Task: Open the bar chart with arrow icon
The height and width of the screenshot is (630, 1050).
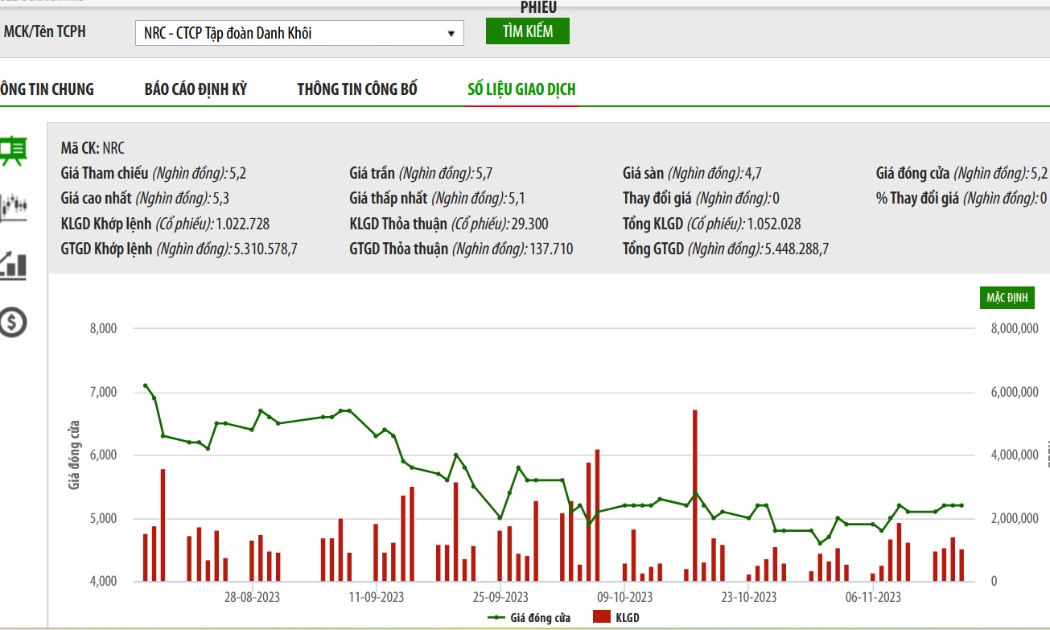Action: point(13,265)
